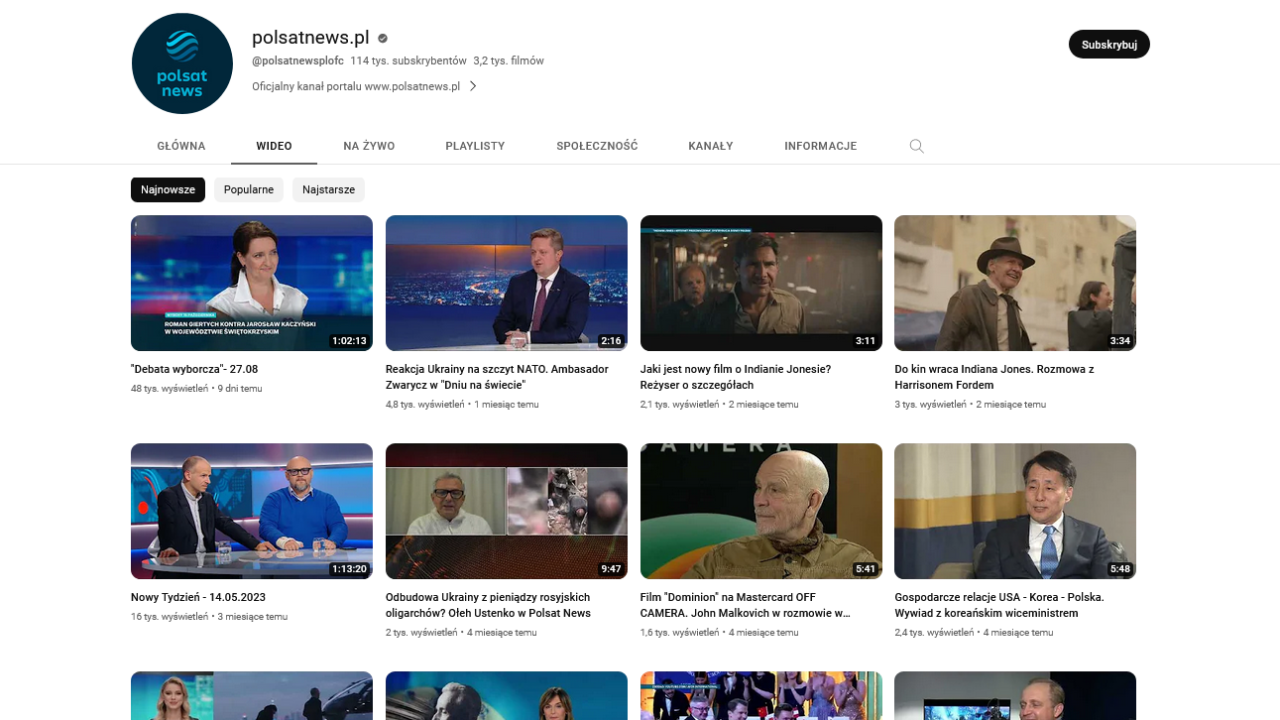
Task: Switch to the GŁÓWNA tab
Action: pyautogui.click(x=181, y=146)
